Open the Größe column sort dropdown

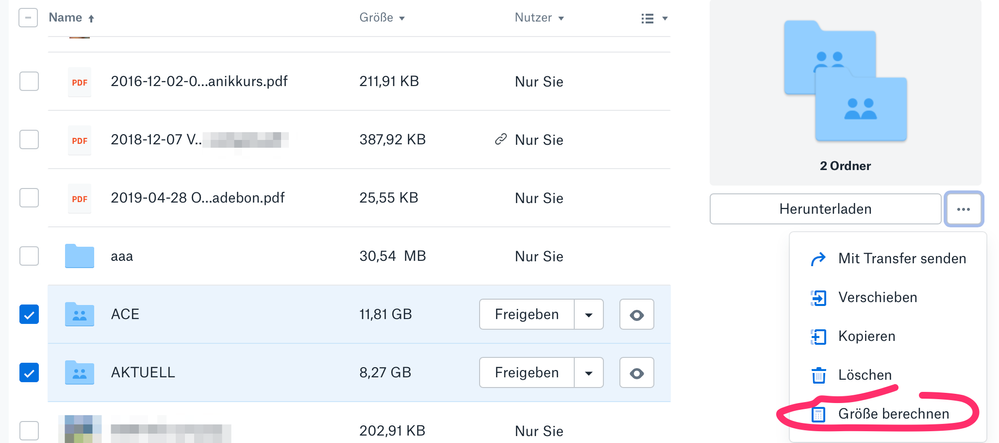click(382, 18)
